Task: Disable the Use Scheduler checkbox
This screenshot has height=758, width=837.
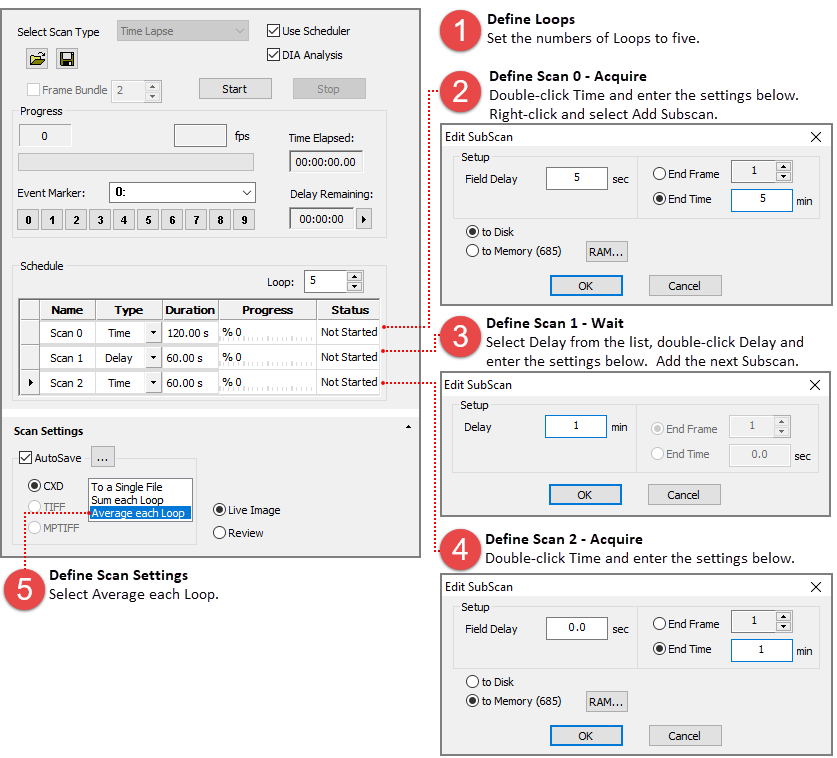Action: 275,31
